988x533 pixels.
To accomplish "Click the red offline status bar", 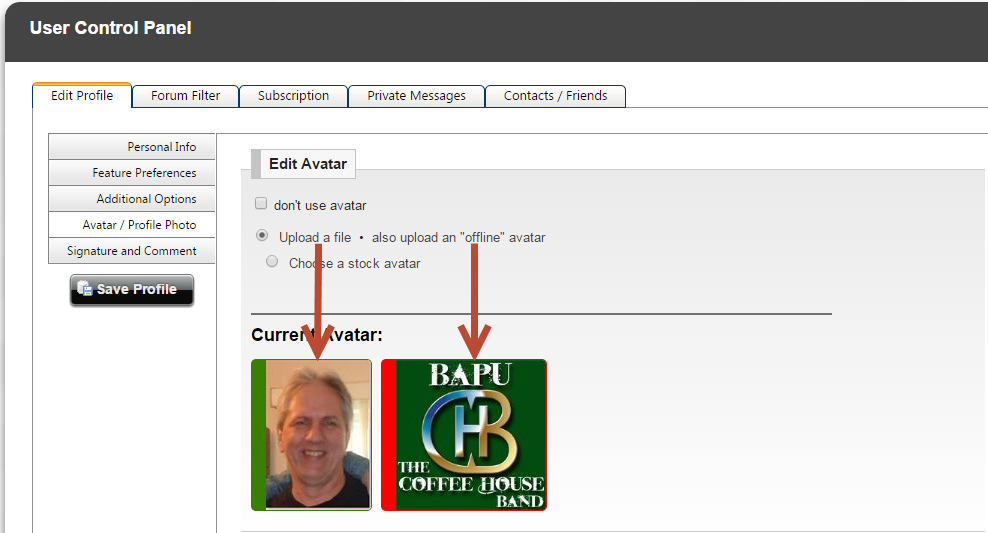I will [x=388, y=435].
